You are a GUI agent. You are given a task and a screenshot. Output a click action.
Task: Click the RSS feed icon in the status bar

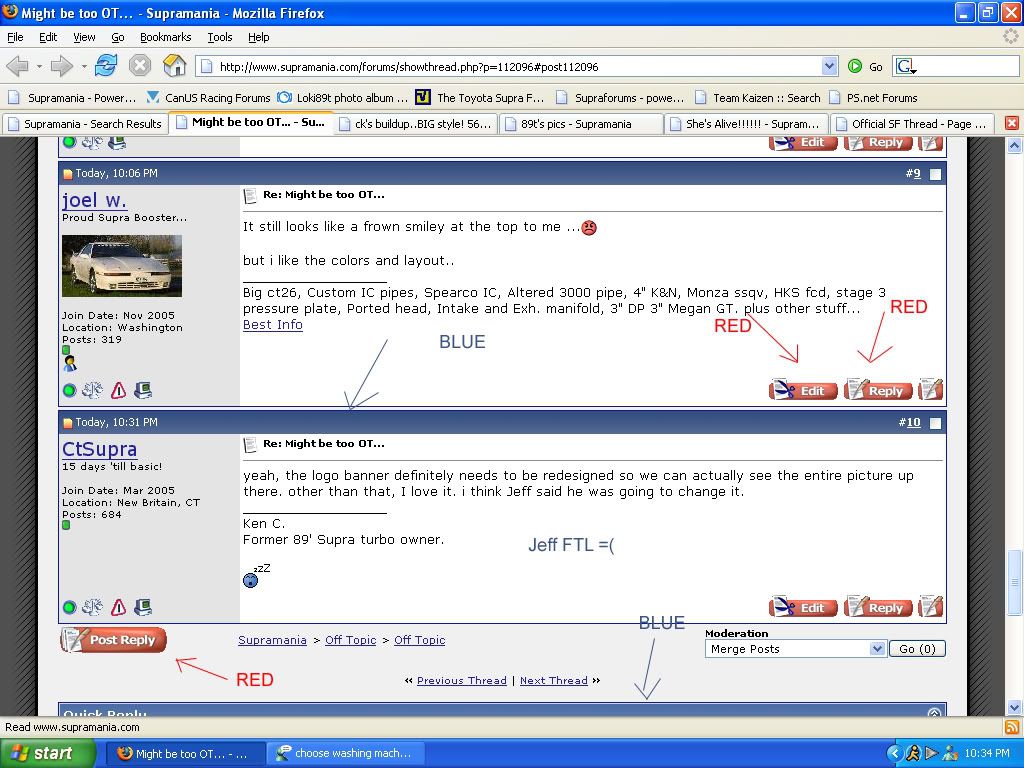(x=1012, y=727)
